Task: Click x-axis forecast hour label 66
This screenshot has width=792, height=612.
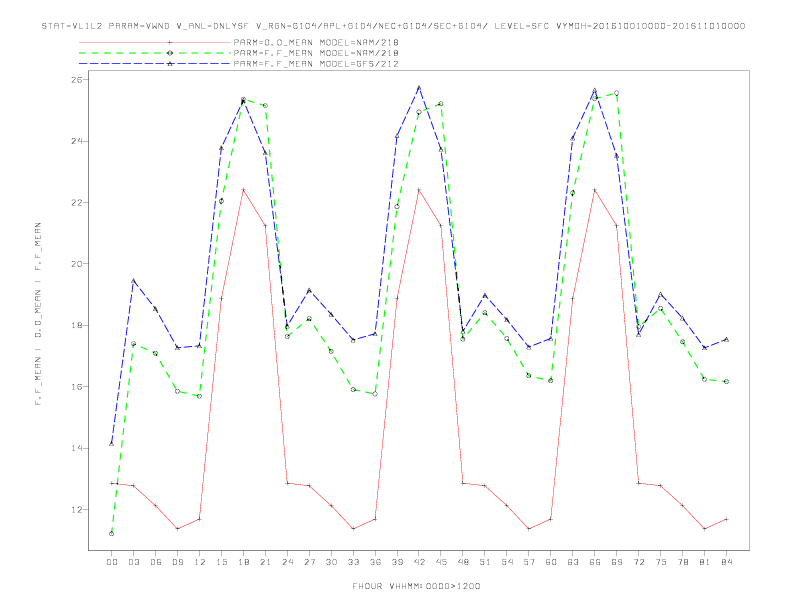Action: tap(595, 562)
